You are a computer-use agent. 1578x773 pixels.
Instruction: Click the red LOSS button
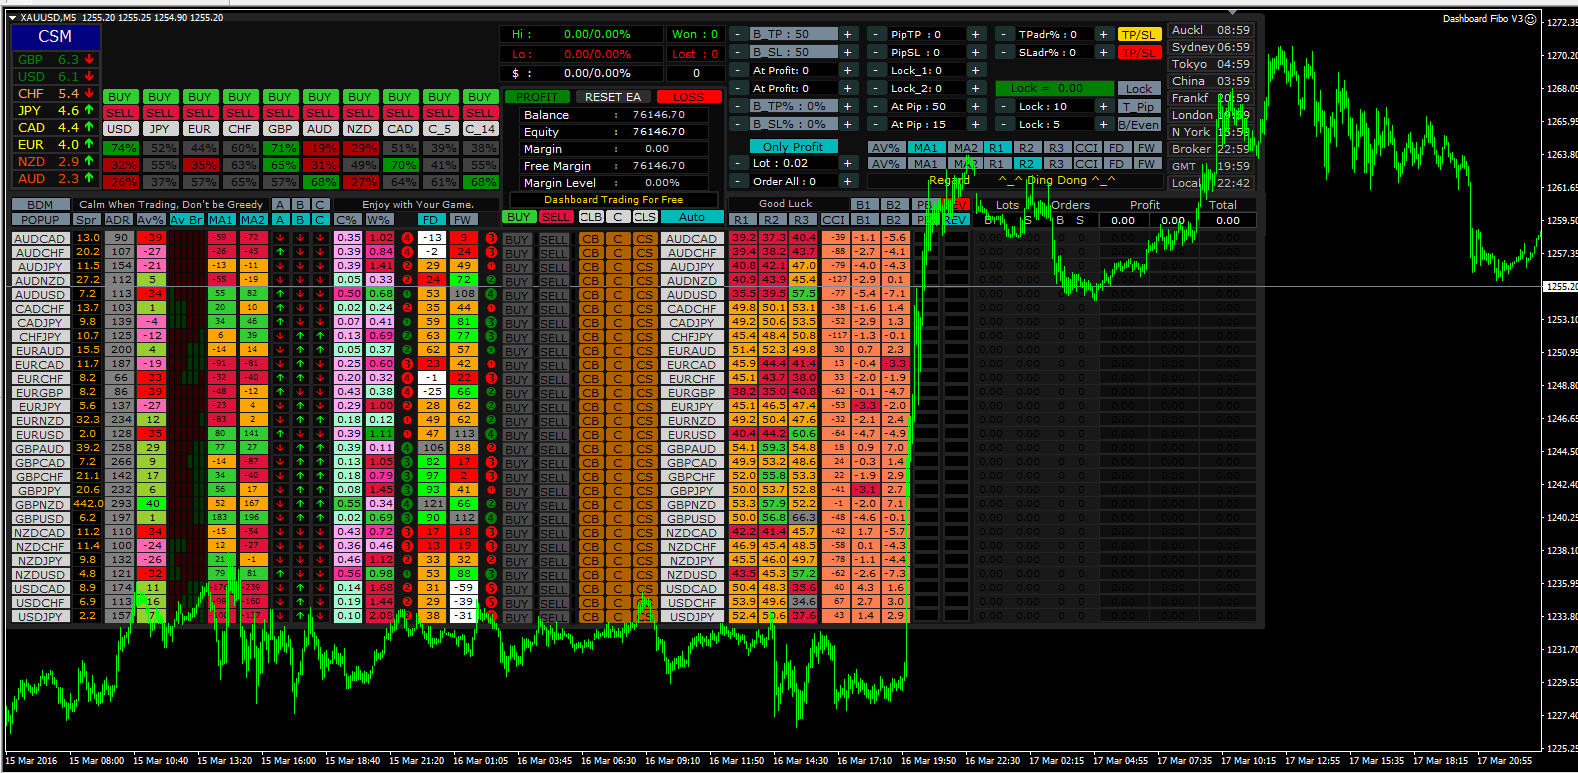(x=689, y=97)
